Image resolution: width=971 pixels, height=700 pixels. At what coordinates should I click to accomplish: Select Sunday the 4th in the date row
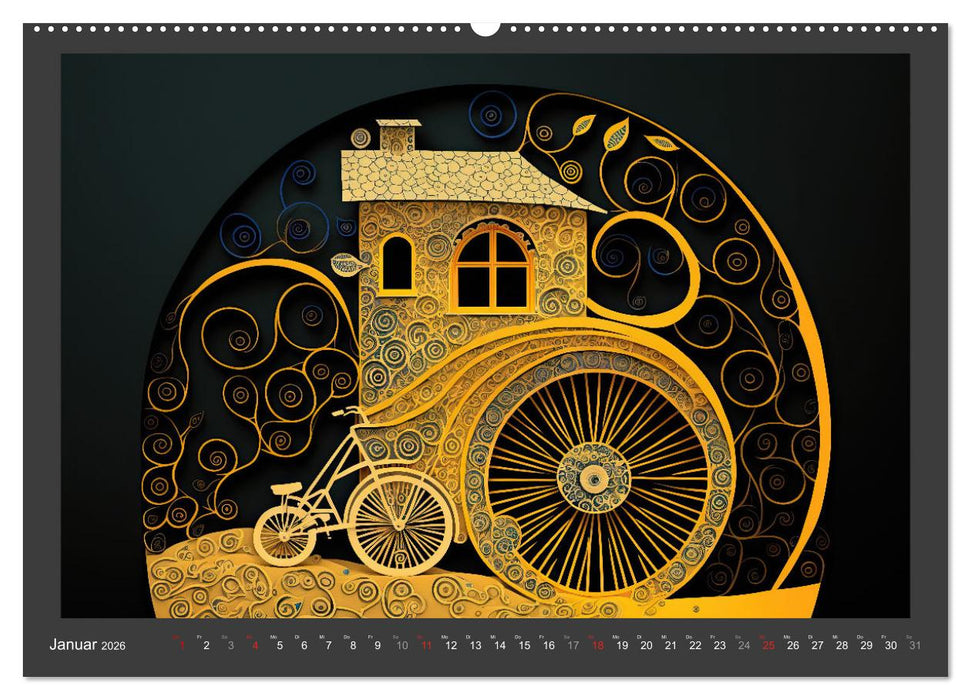click(x=255, y=646)
